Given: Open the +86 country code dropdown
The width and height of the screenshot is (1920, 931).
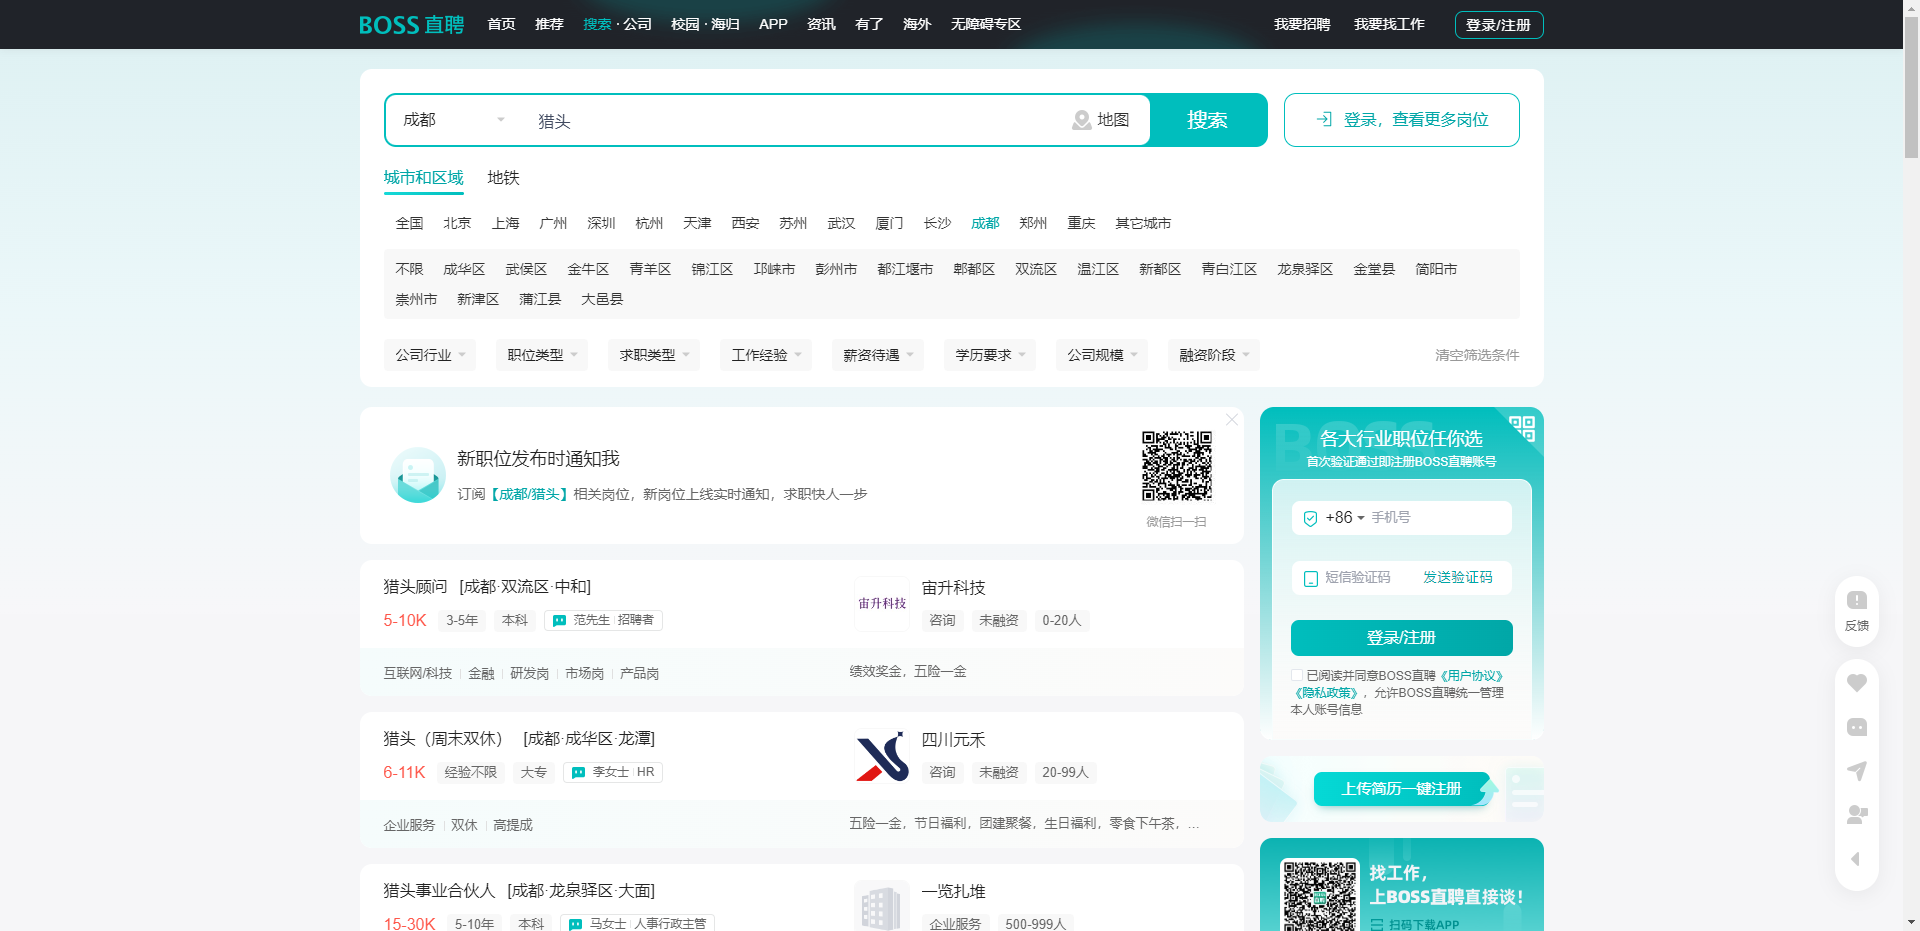Looking at the screenshot, I should pos(1344,518).
